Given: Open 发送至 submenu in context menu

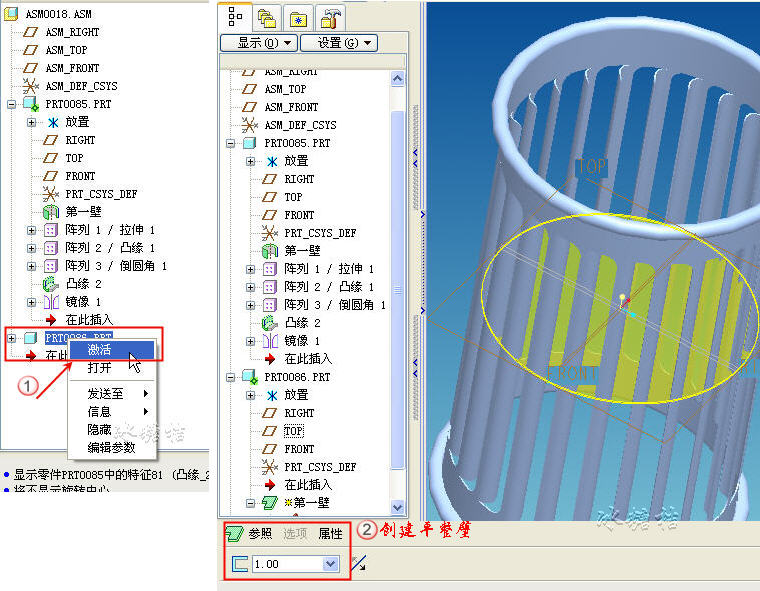Looking at the screenshot, I should (112, 394).
